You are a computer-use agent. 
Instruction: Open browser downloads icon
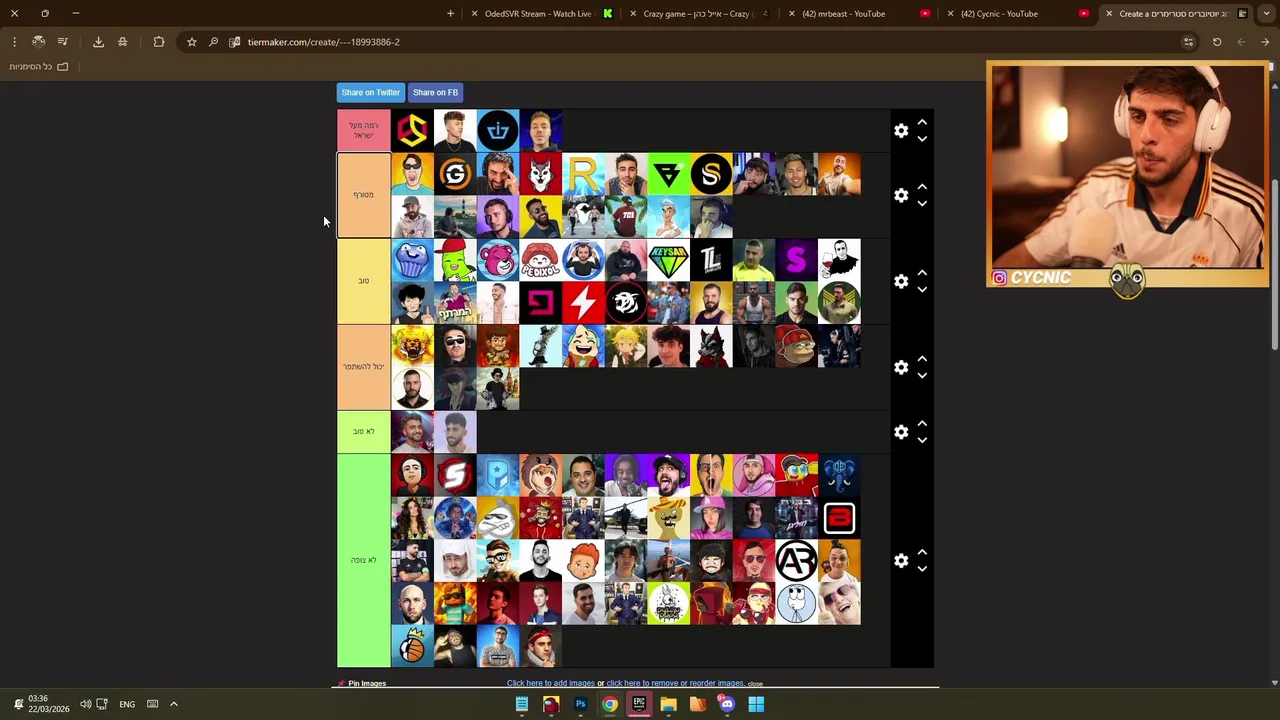[x=98, y=42]
